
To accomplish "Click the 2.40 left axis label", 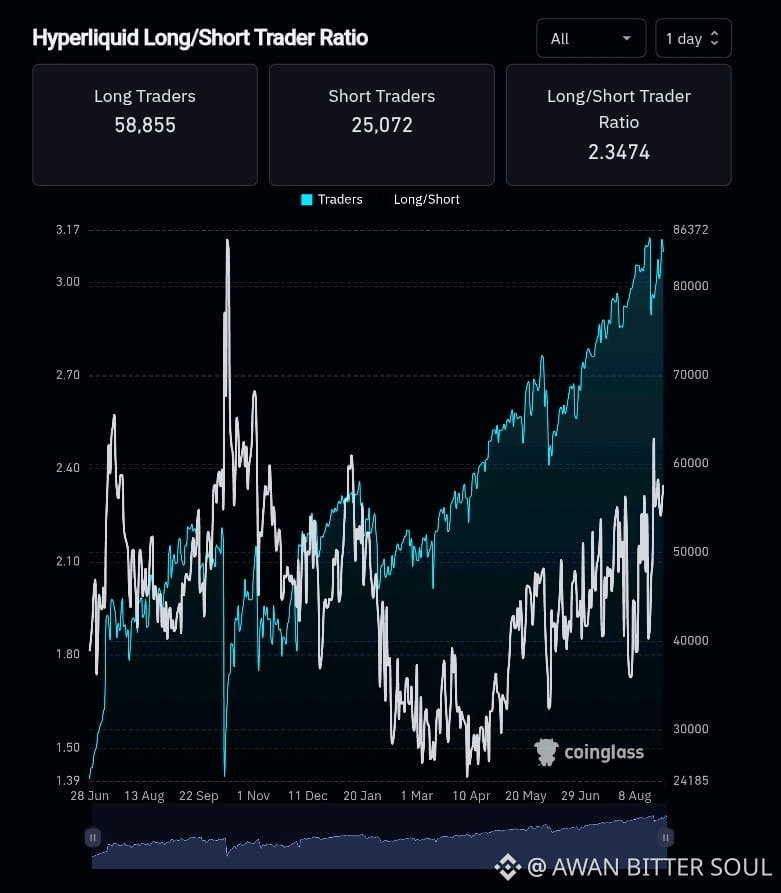I will 68,468.
